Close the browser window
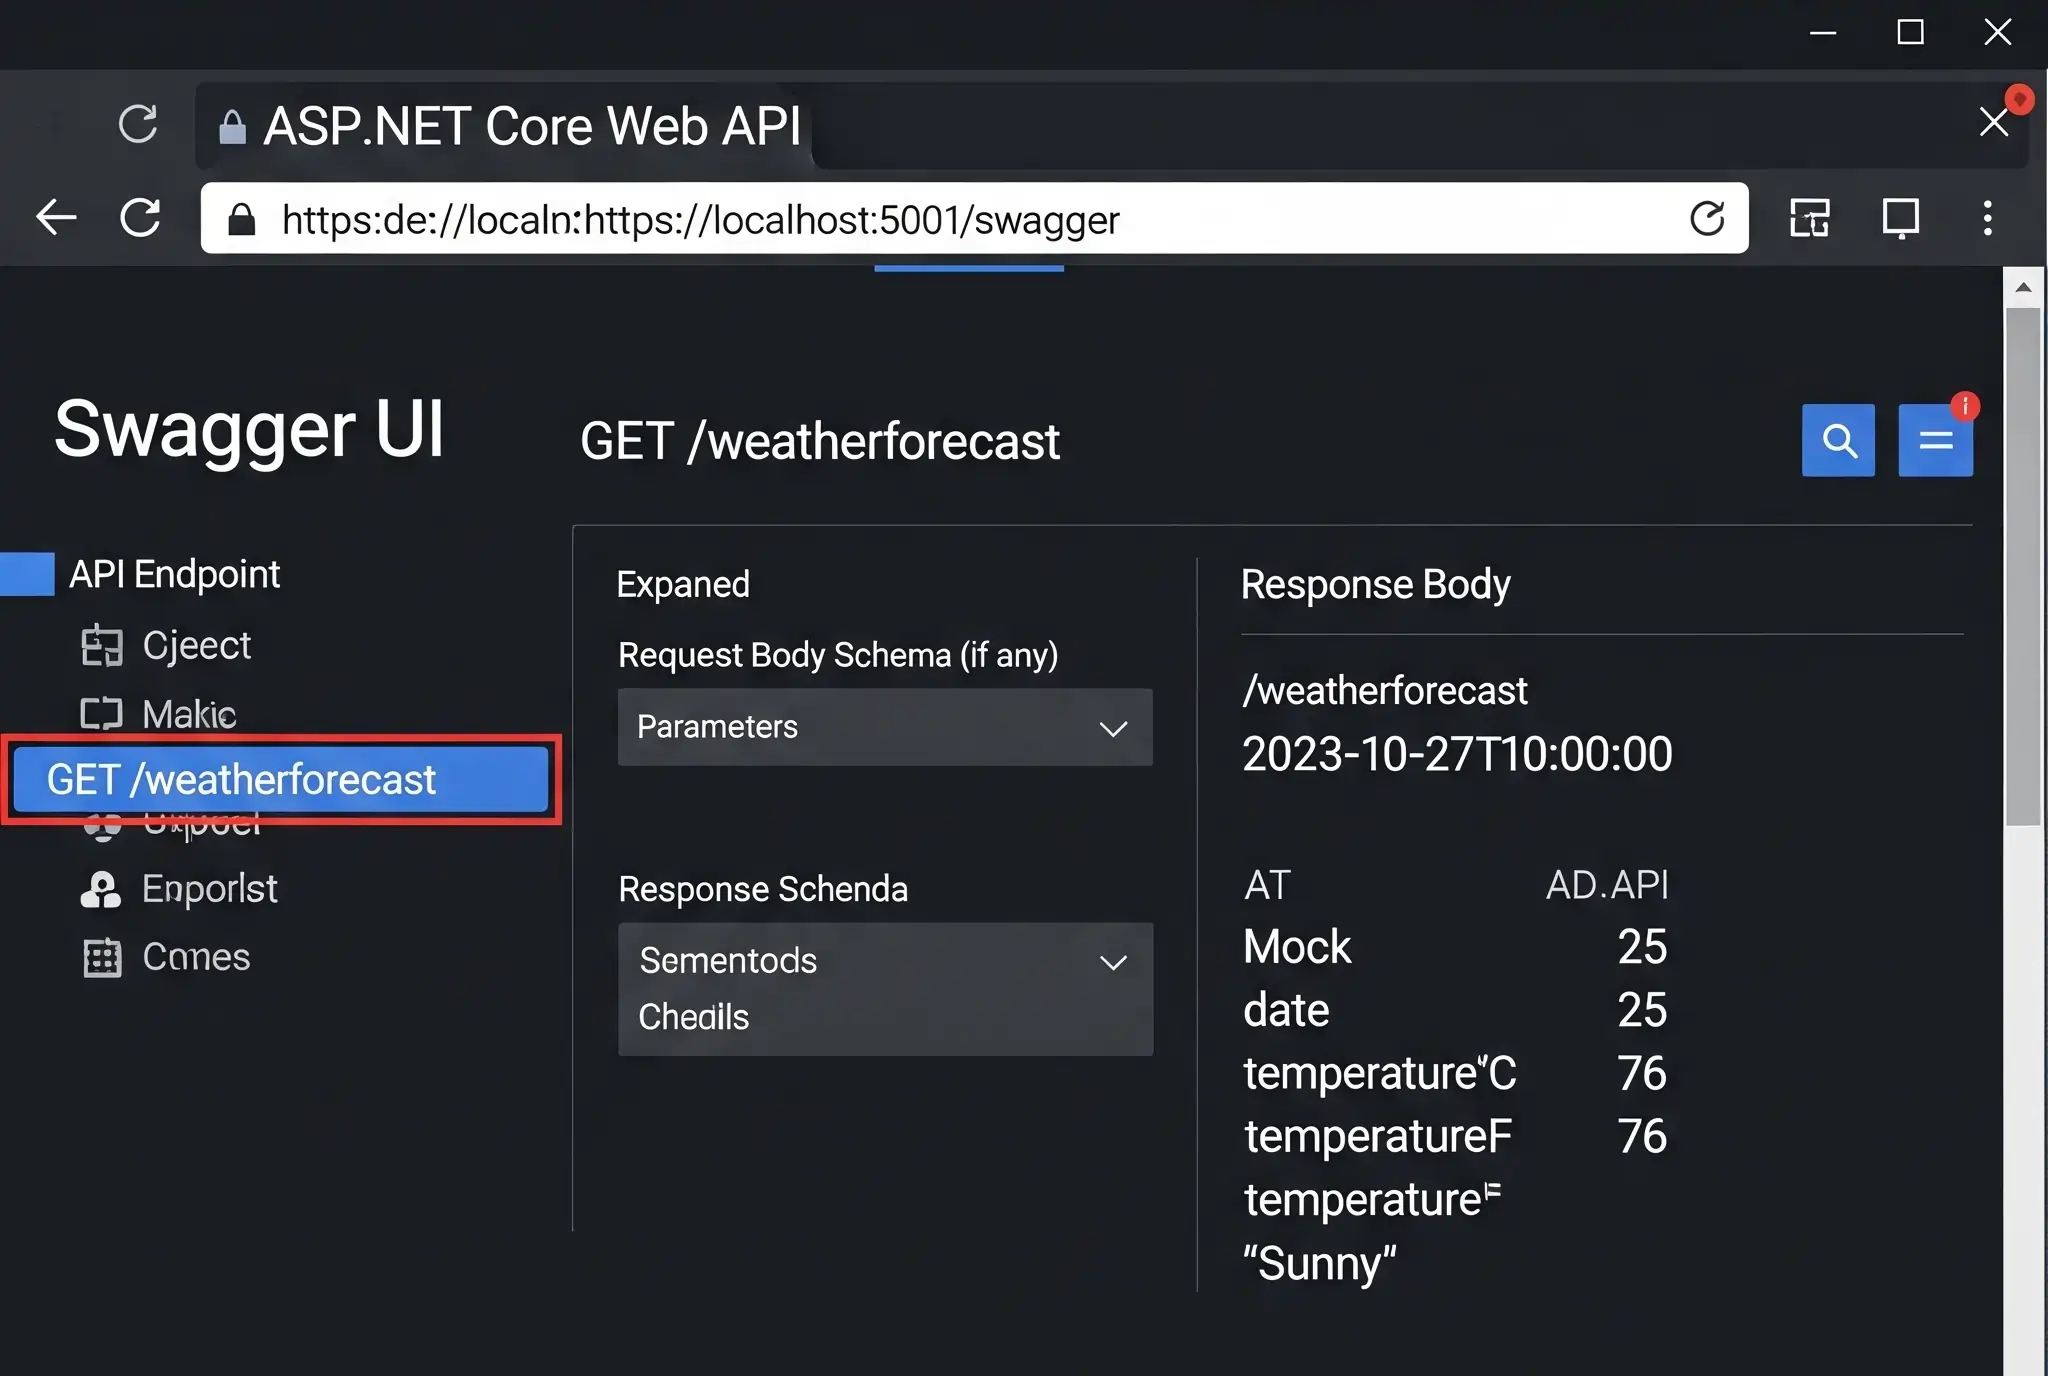The image size is (2048, 1376). 1997,32
